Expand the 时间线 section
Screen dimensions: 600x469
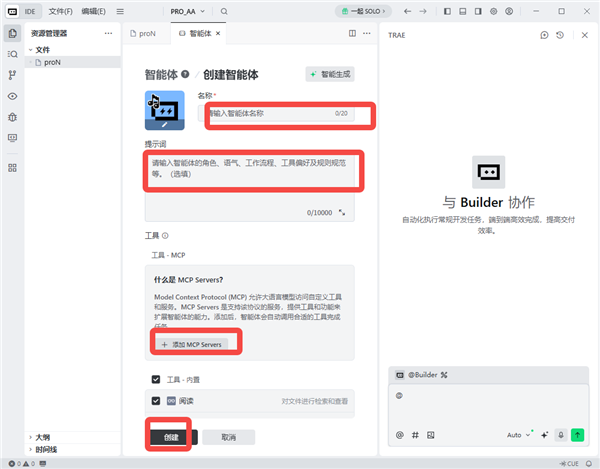coord(45,450)
